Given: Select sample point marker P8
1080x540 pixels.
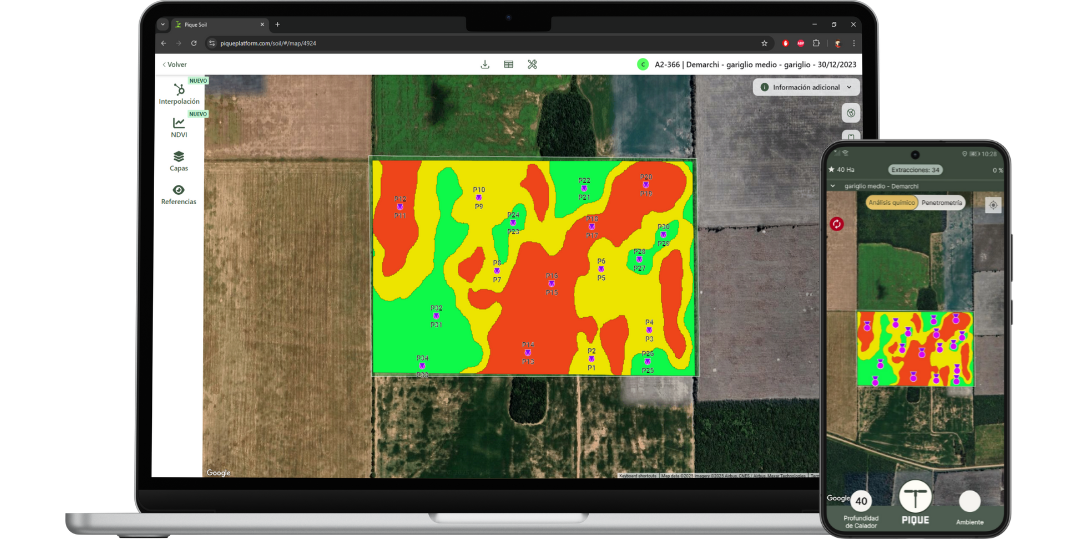Looking at the screenshot, I should click(x=497, y=271).
